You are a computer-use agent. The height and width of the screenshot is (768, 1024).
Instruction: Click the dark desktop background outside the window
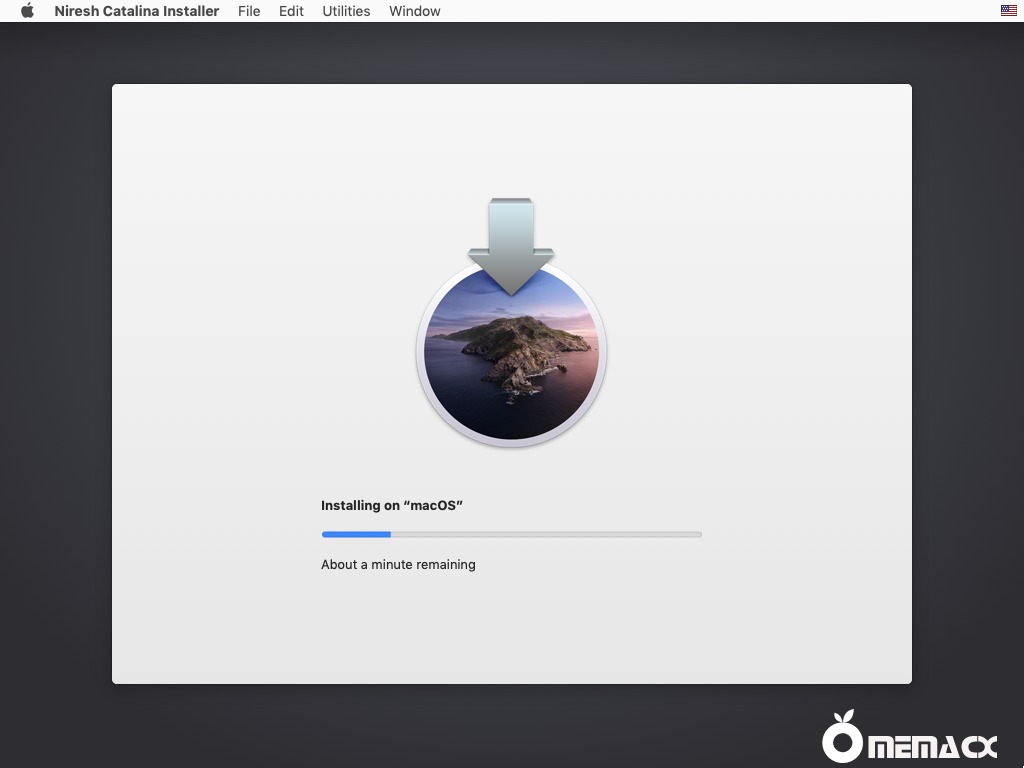(x=55, y=400)
